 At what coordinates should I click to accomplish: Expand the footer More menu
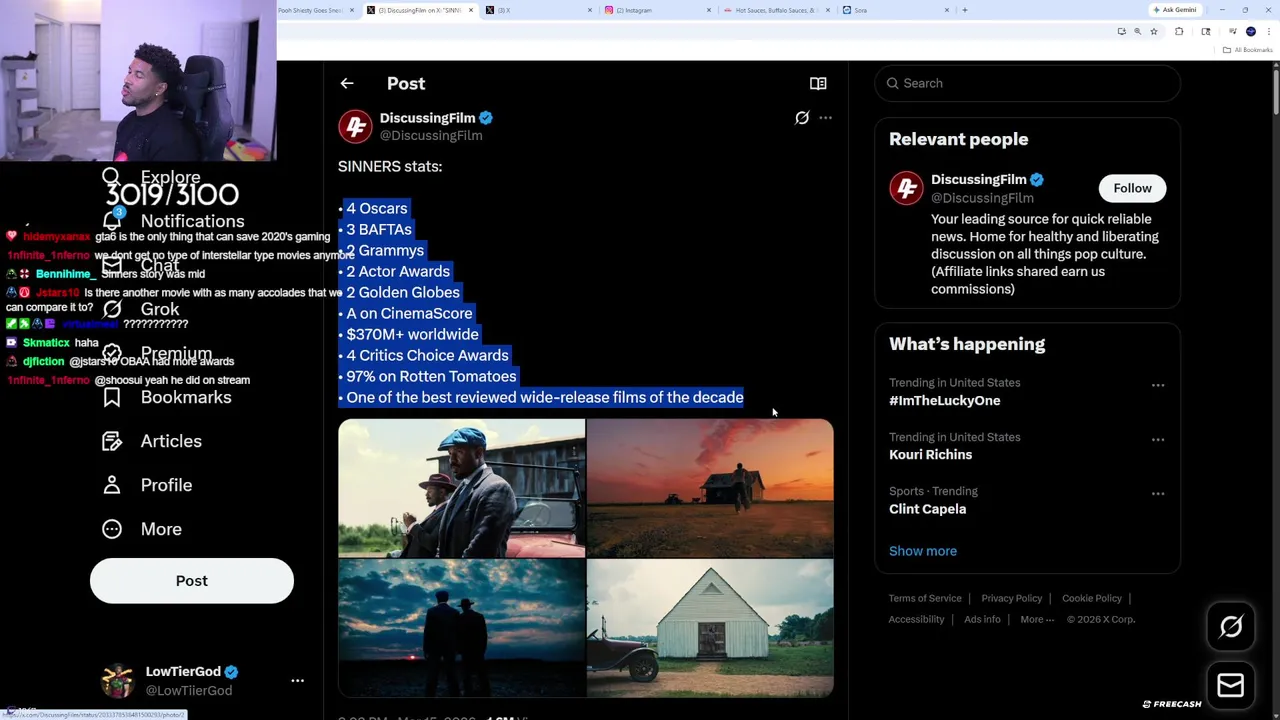[x=1037, y=619]
